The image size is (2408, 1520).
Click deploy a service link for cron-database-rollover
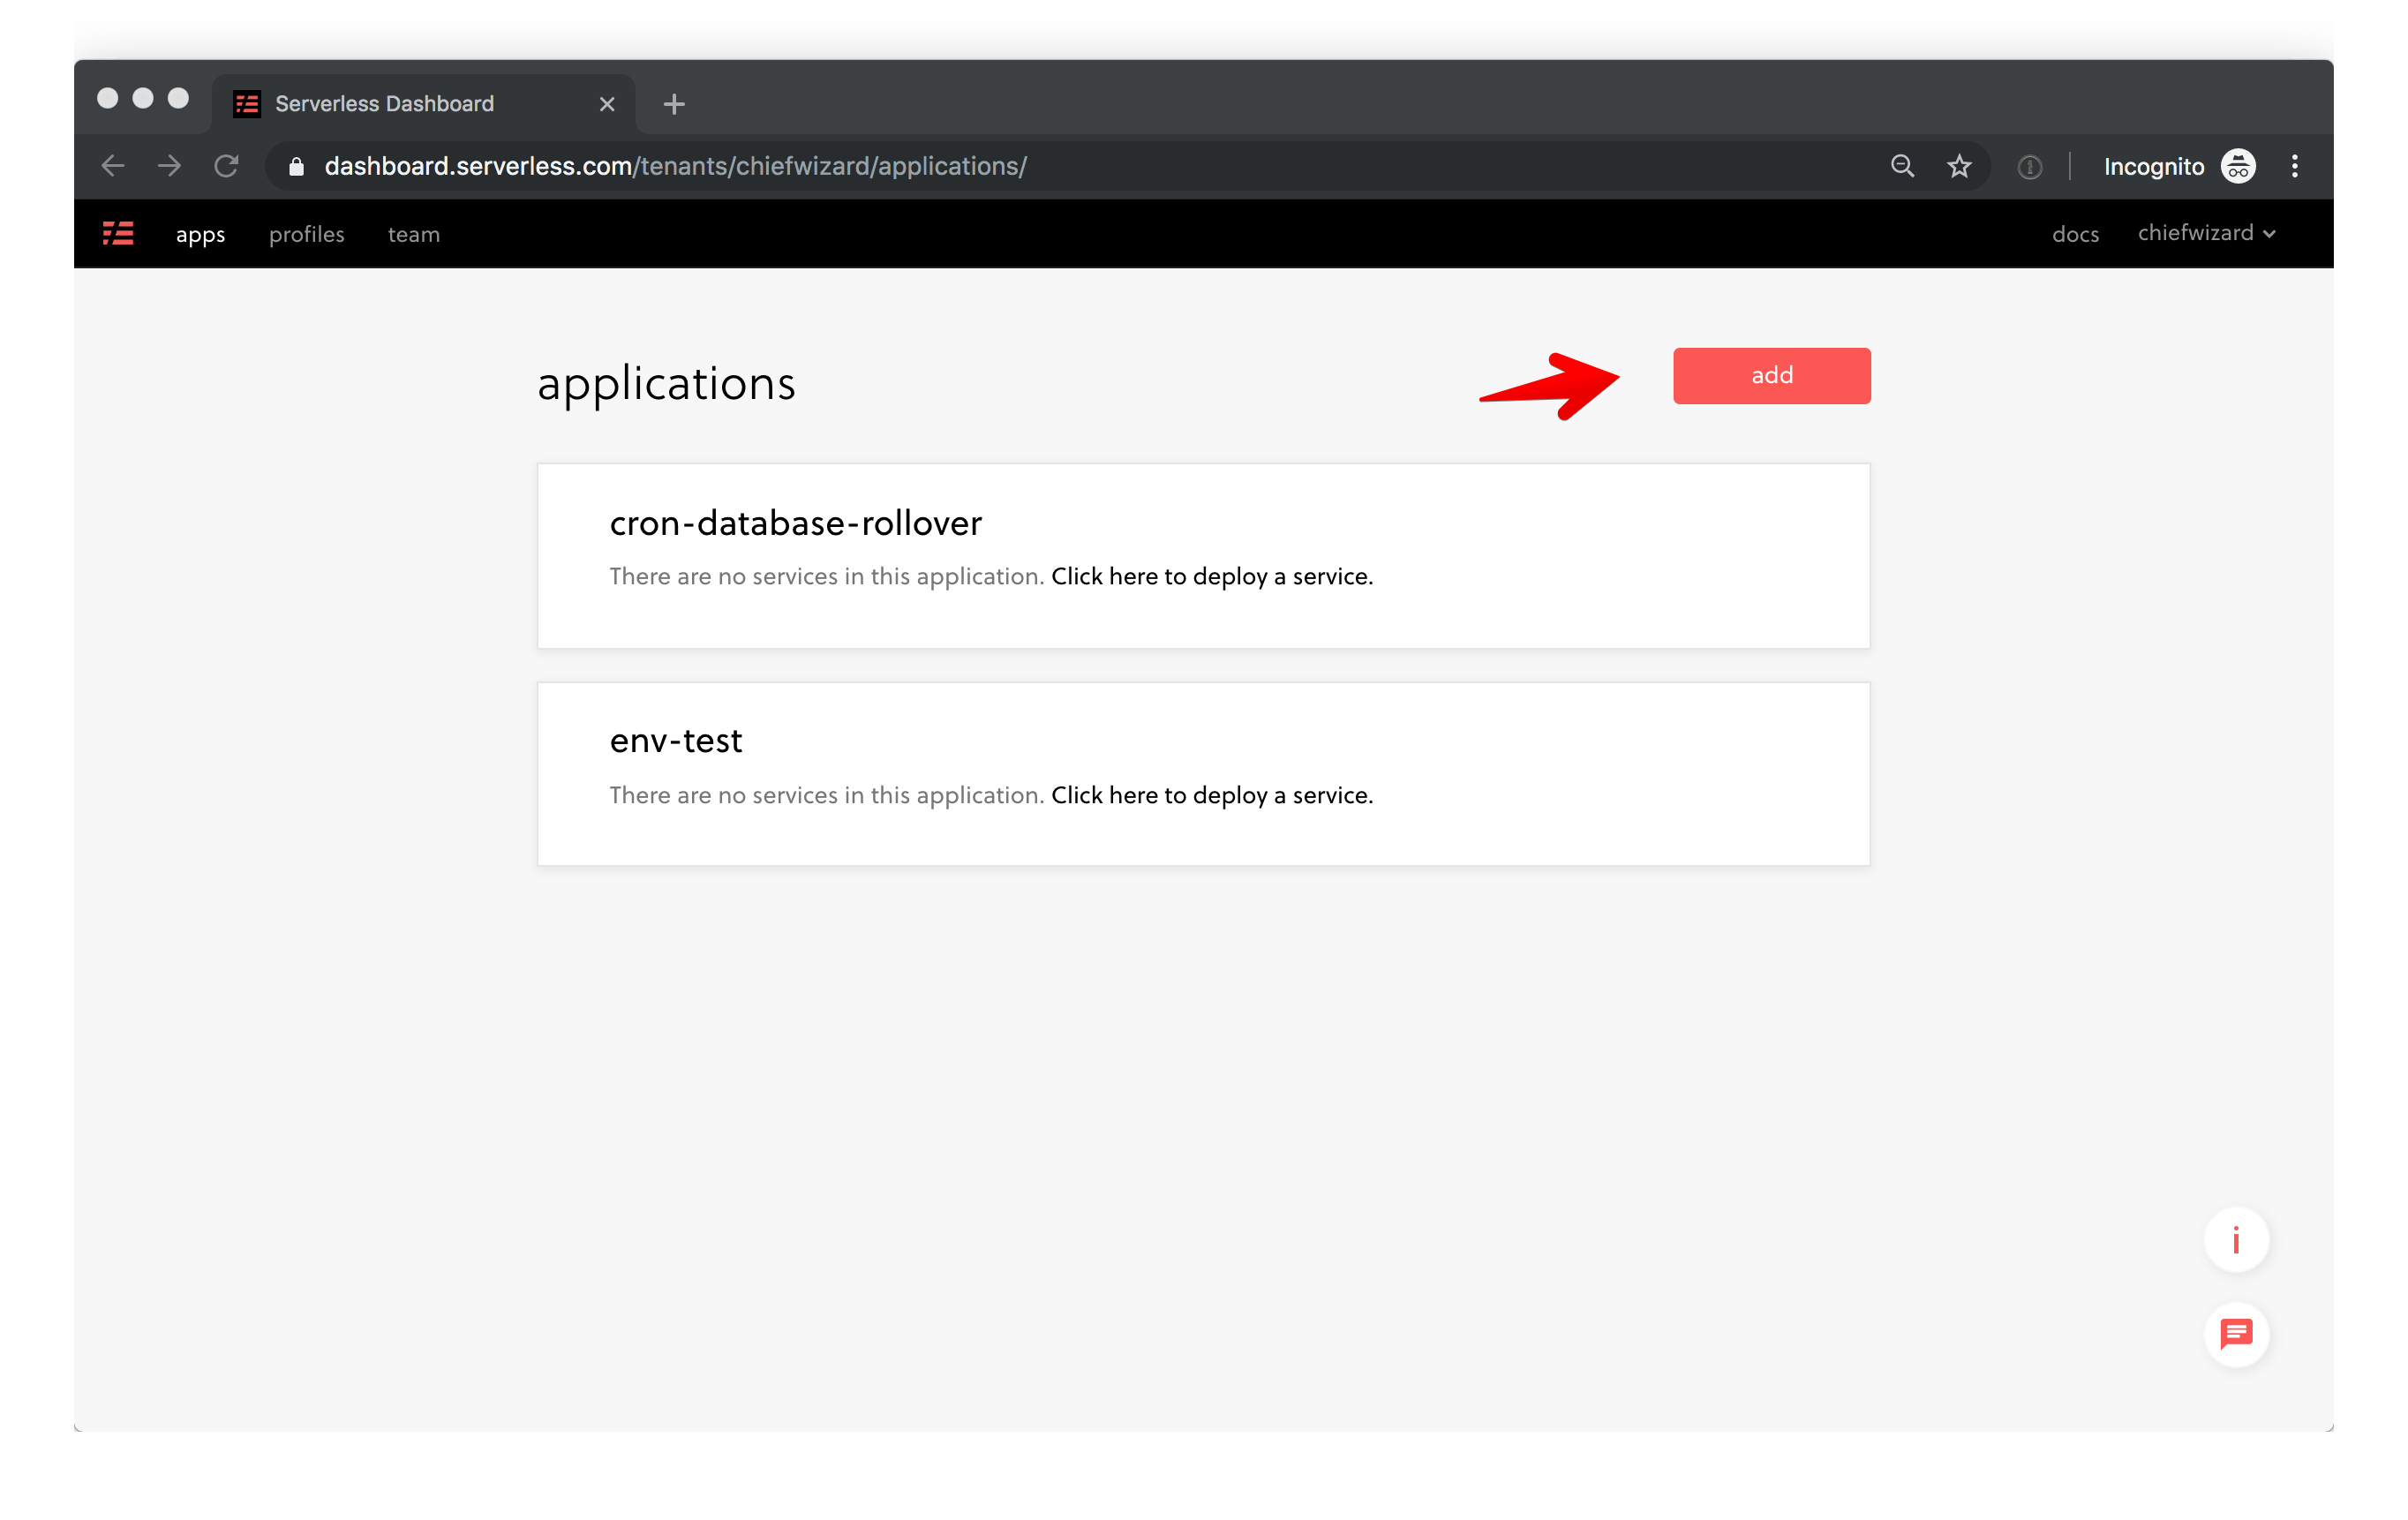point(1211,576)
